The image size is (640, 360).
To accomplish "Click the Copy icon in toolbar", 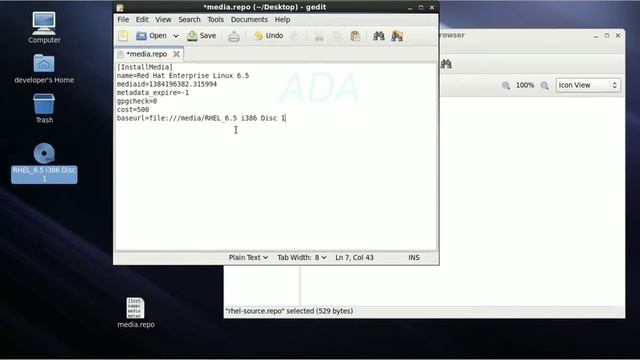I will point(337,36).
